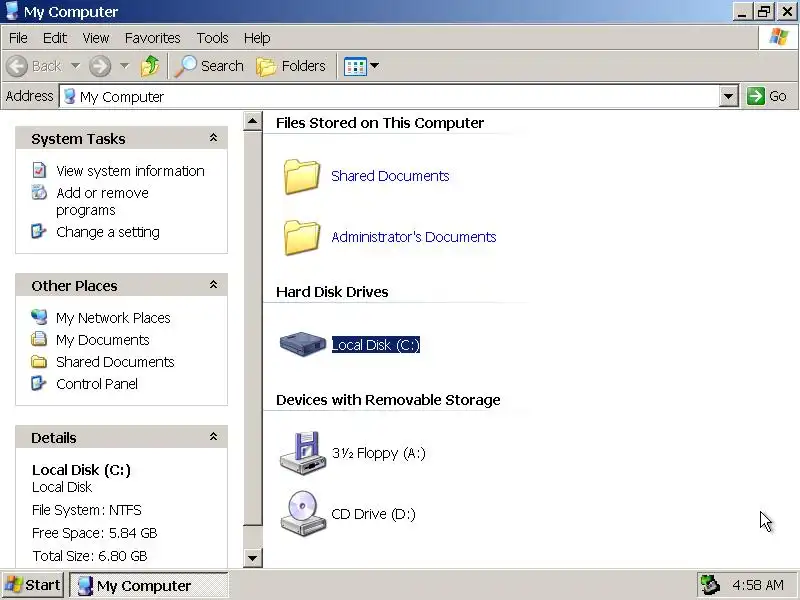Viewport: 800px width, 600px height.
Task: Collapse the Other Places panel
Action: pyautogui.click(x=213, y=285)
